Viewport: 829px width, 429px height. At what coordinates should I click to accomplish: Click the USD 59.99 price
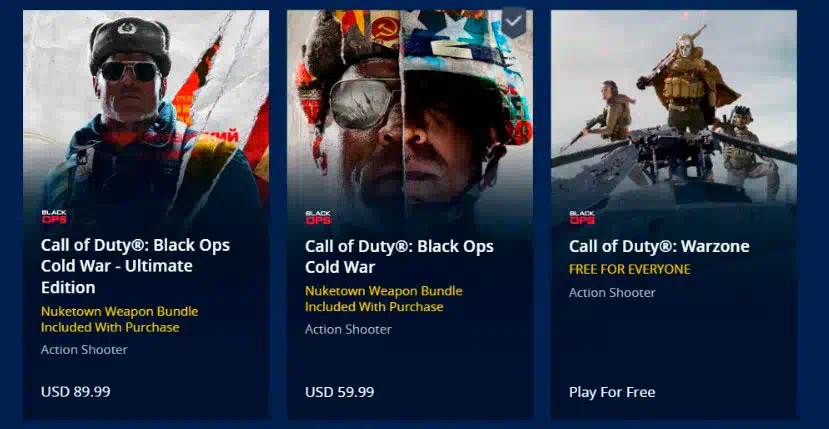pos(339,393)
